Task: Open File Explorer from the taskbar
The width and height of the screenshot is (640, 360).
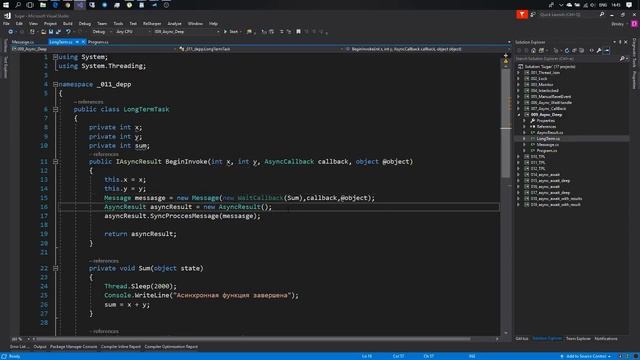Action: 42,5
